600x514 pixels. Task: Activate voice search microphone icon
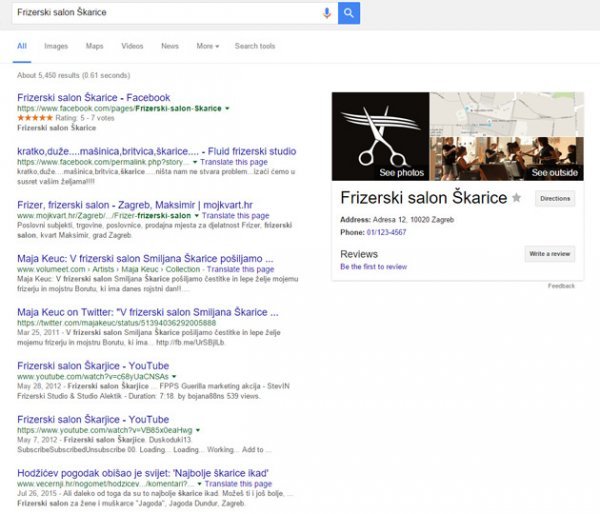(x=327, y=13)
